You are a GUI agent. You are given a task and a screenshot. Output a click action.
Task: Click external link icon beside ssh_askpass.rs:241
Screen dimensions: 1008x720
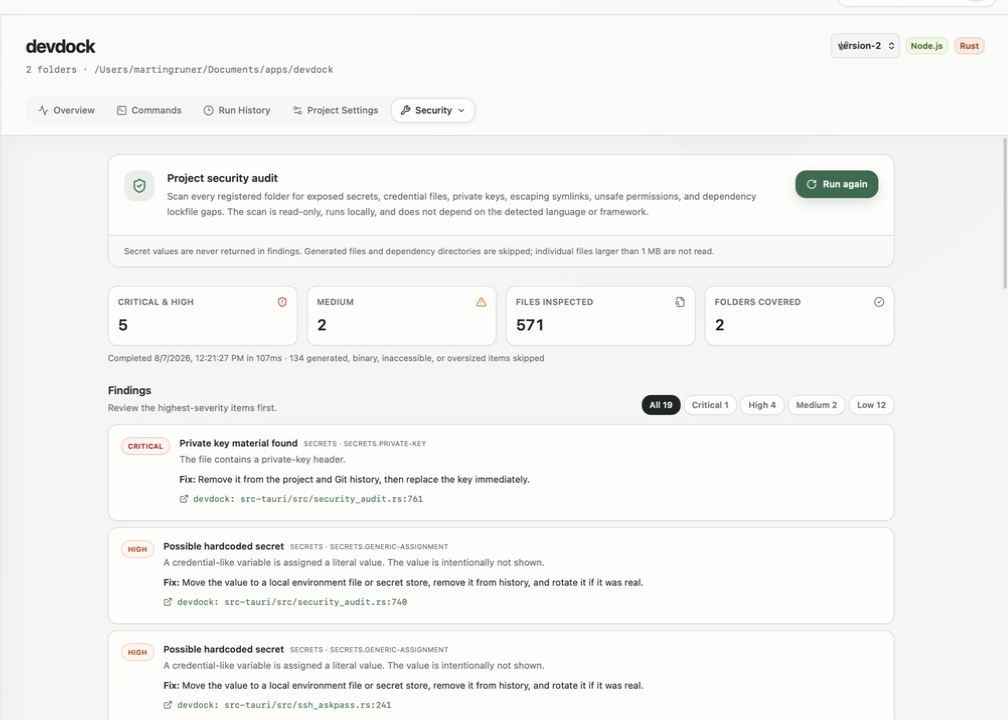point(168,705)
